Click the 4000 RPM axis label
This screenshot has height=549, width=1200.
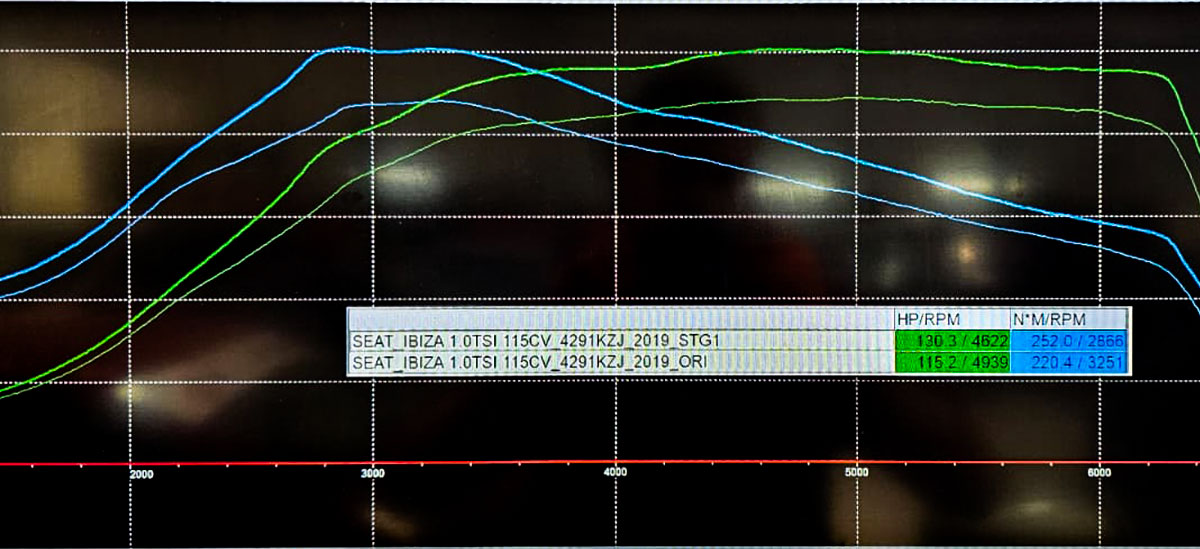tap(615, 473)
